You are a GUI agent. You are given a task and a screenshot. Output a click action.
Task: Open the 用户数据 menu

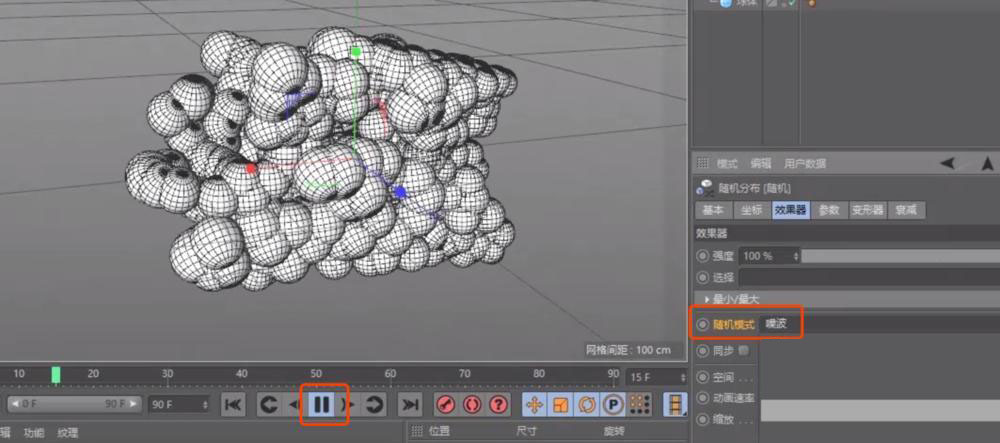[x=805, y=163]
